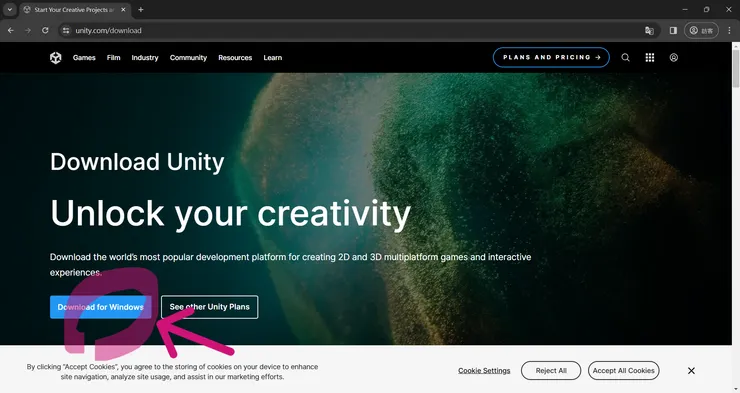Click See other Unity Plans button
The width and height of the screenshot is (740, 393).
pyautogui.click(x=210, y=307)
